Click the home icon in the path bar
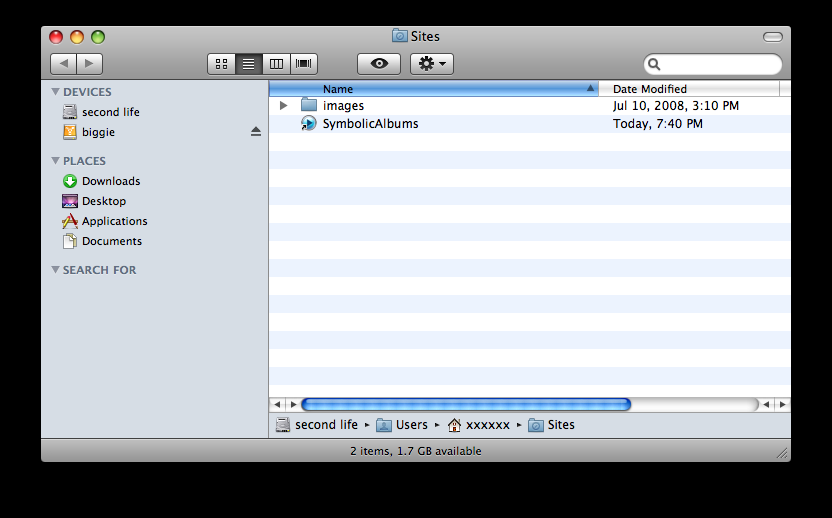 point(454,425)
